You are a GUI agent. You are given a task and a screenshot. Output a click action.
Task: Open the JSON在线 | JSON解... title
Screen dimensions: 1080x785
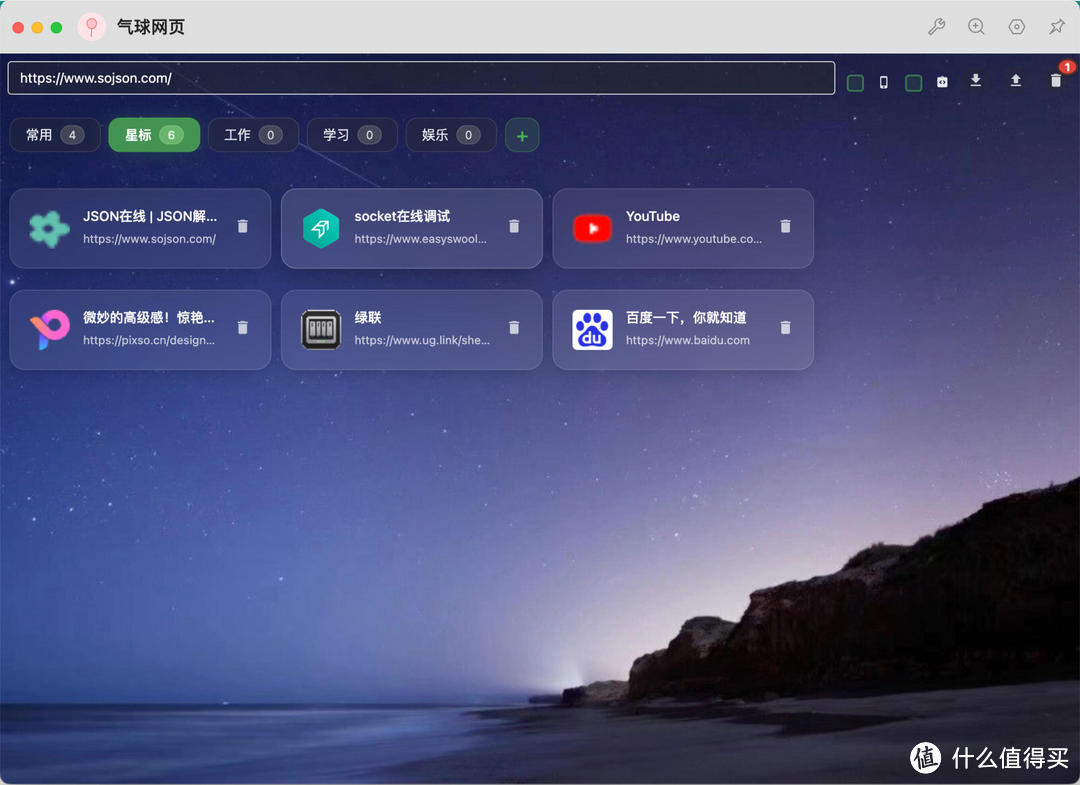[x=150, y=216]
